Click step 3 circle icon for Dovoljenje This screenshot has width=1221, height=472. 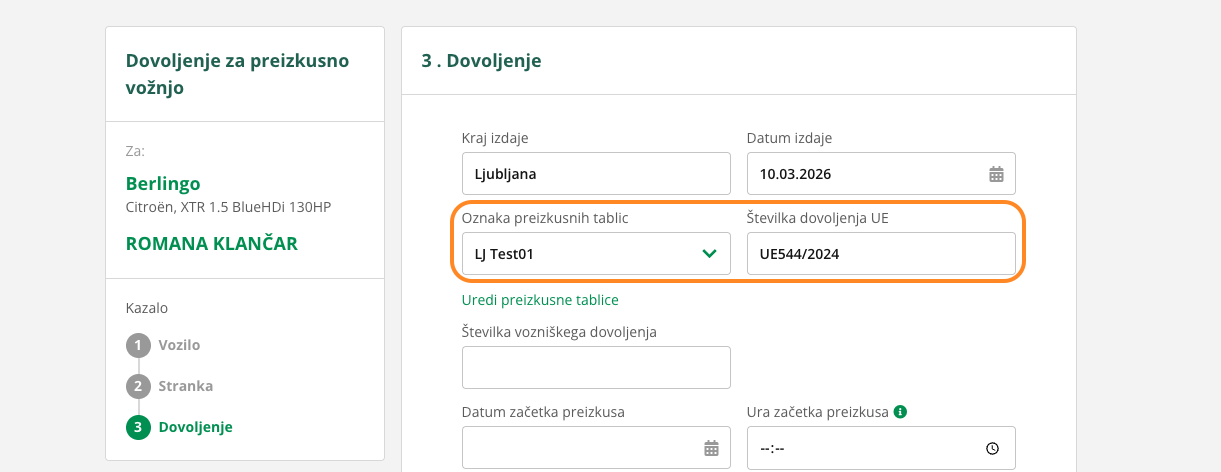[137, 428]
